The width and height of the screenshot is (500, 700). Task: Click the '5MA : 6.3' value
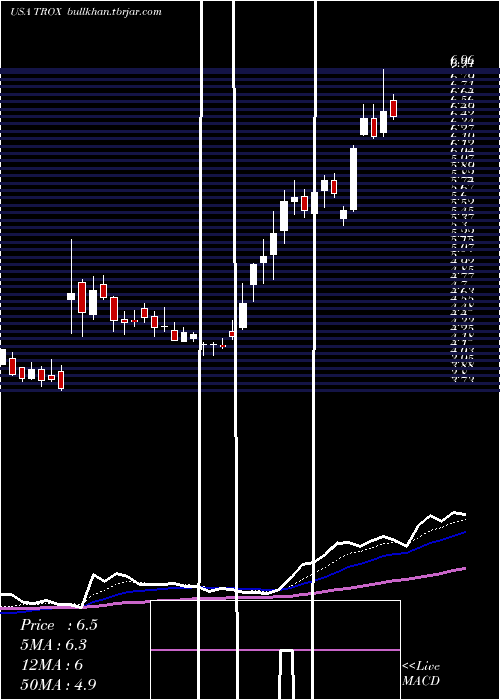click(54, 645)
